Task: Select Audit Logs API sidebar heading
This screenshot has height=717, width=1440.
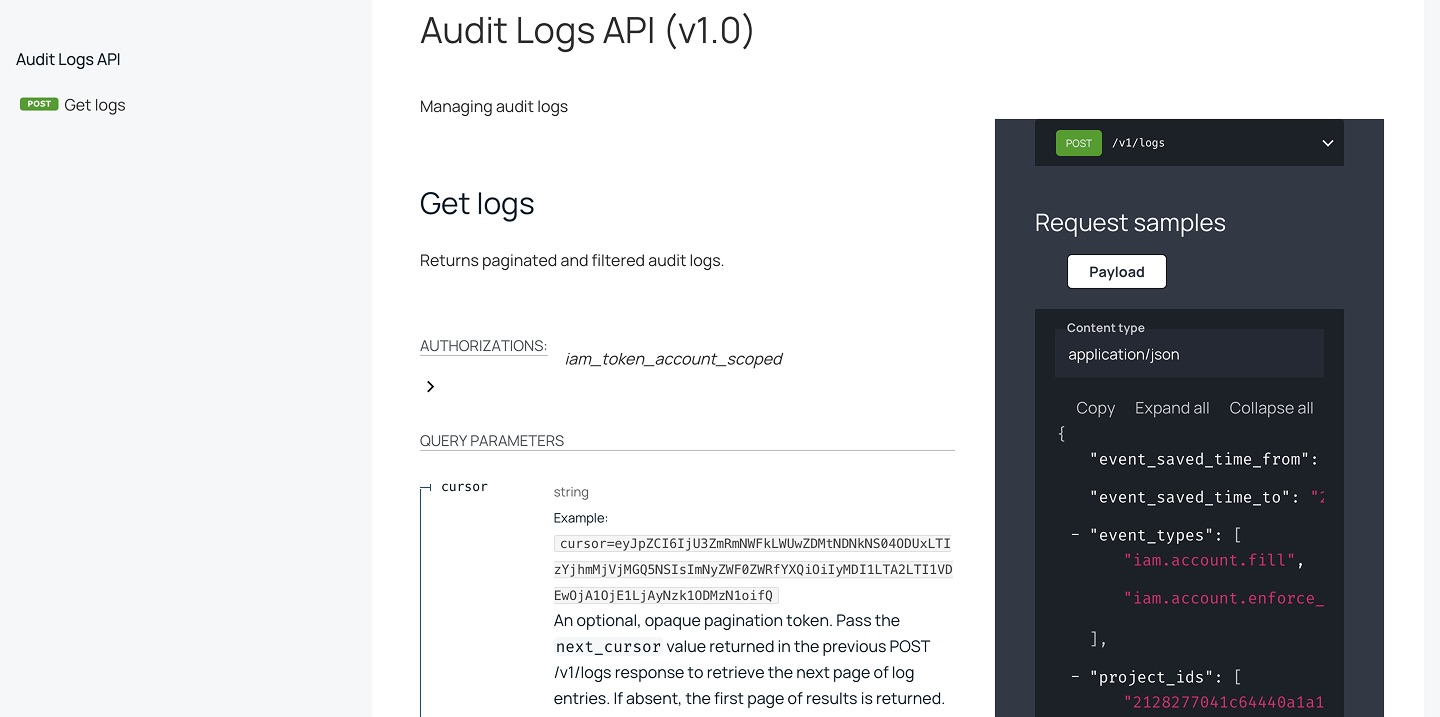Action: (68, 59)
